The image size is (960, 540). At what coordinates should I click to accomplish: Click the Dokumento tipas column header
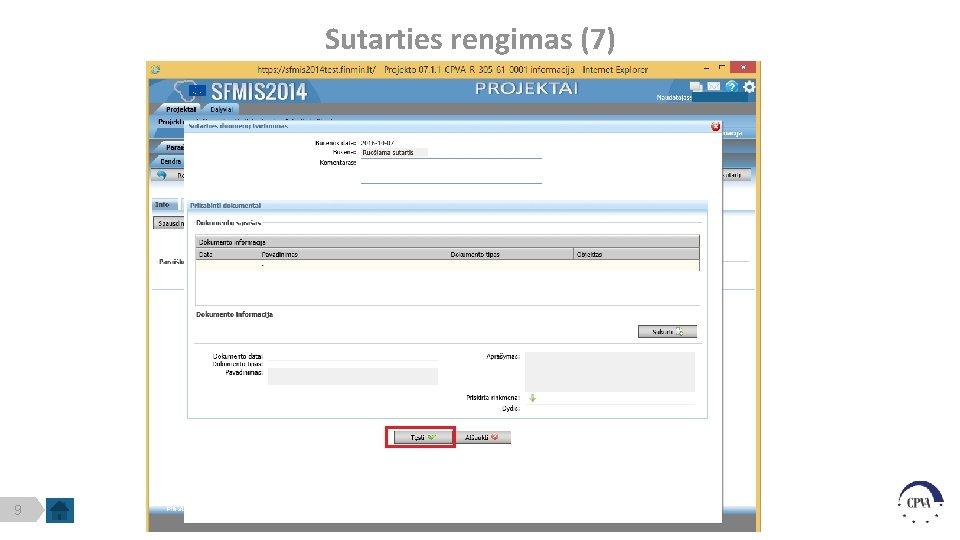[510, 254]
